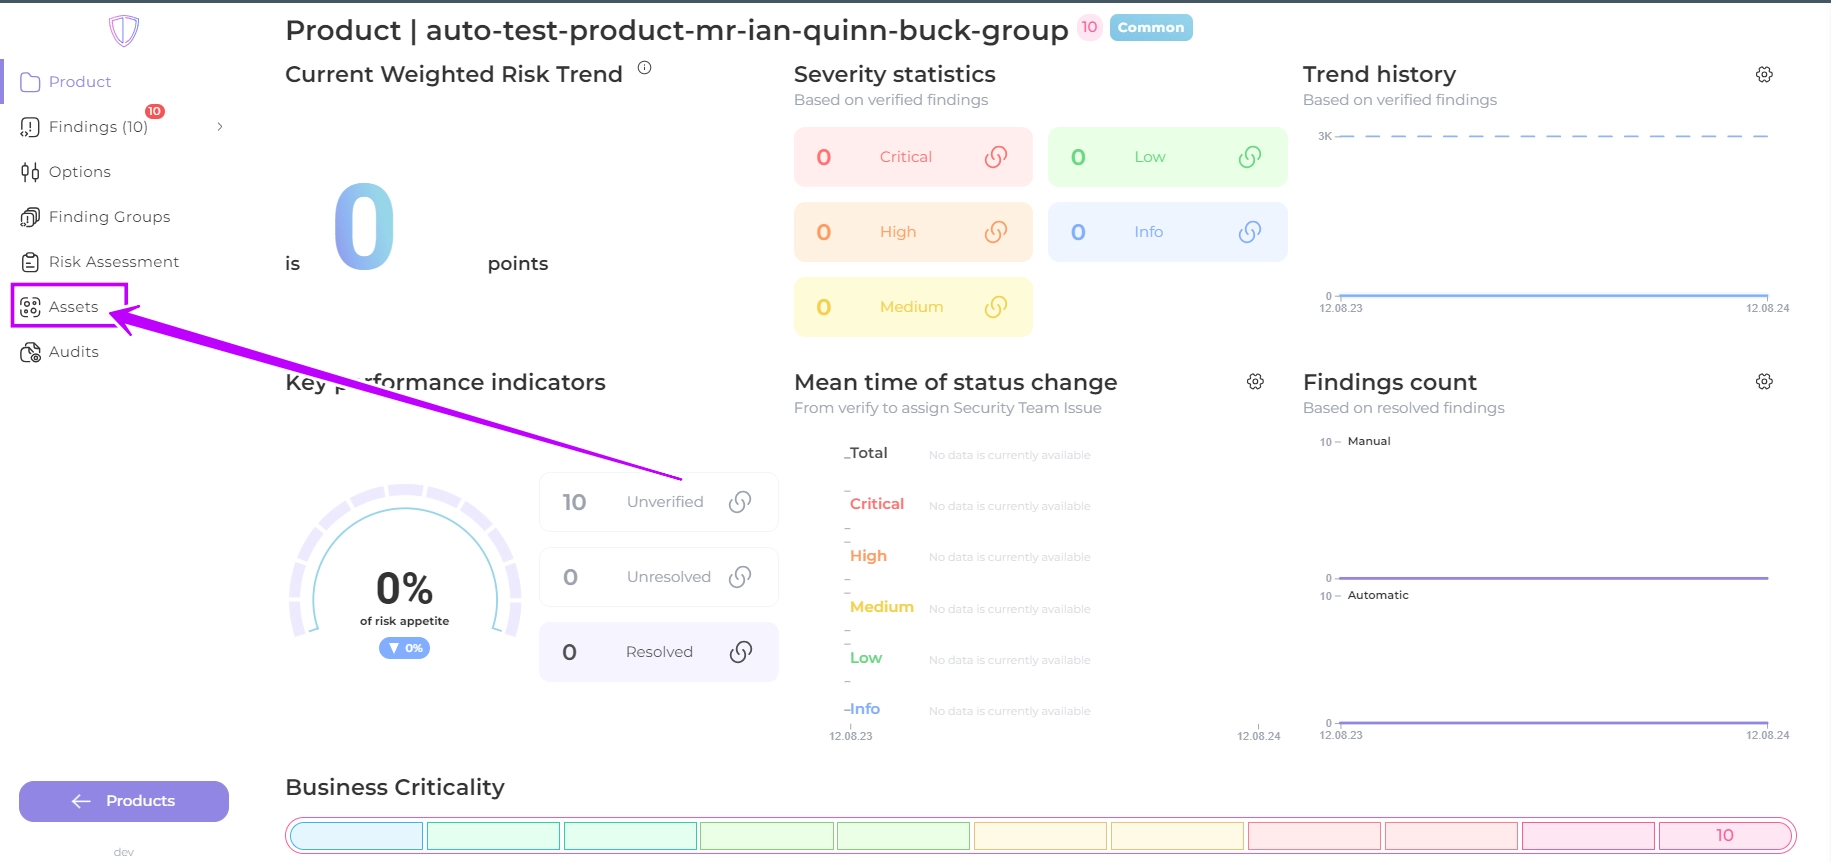Navigate to Risk Assessment
This screenshot has width=1831, height=862.
tap(114, 262)
